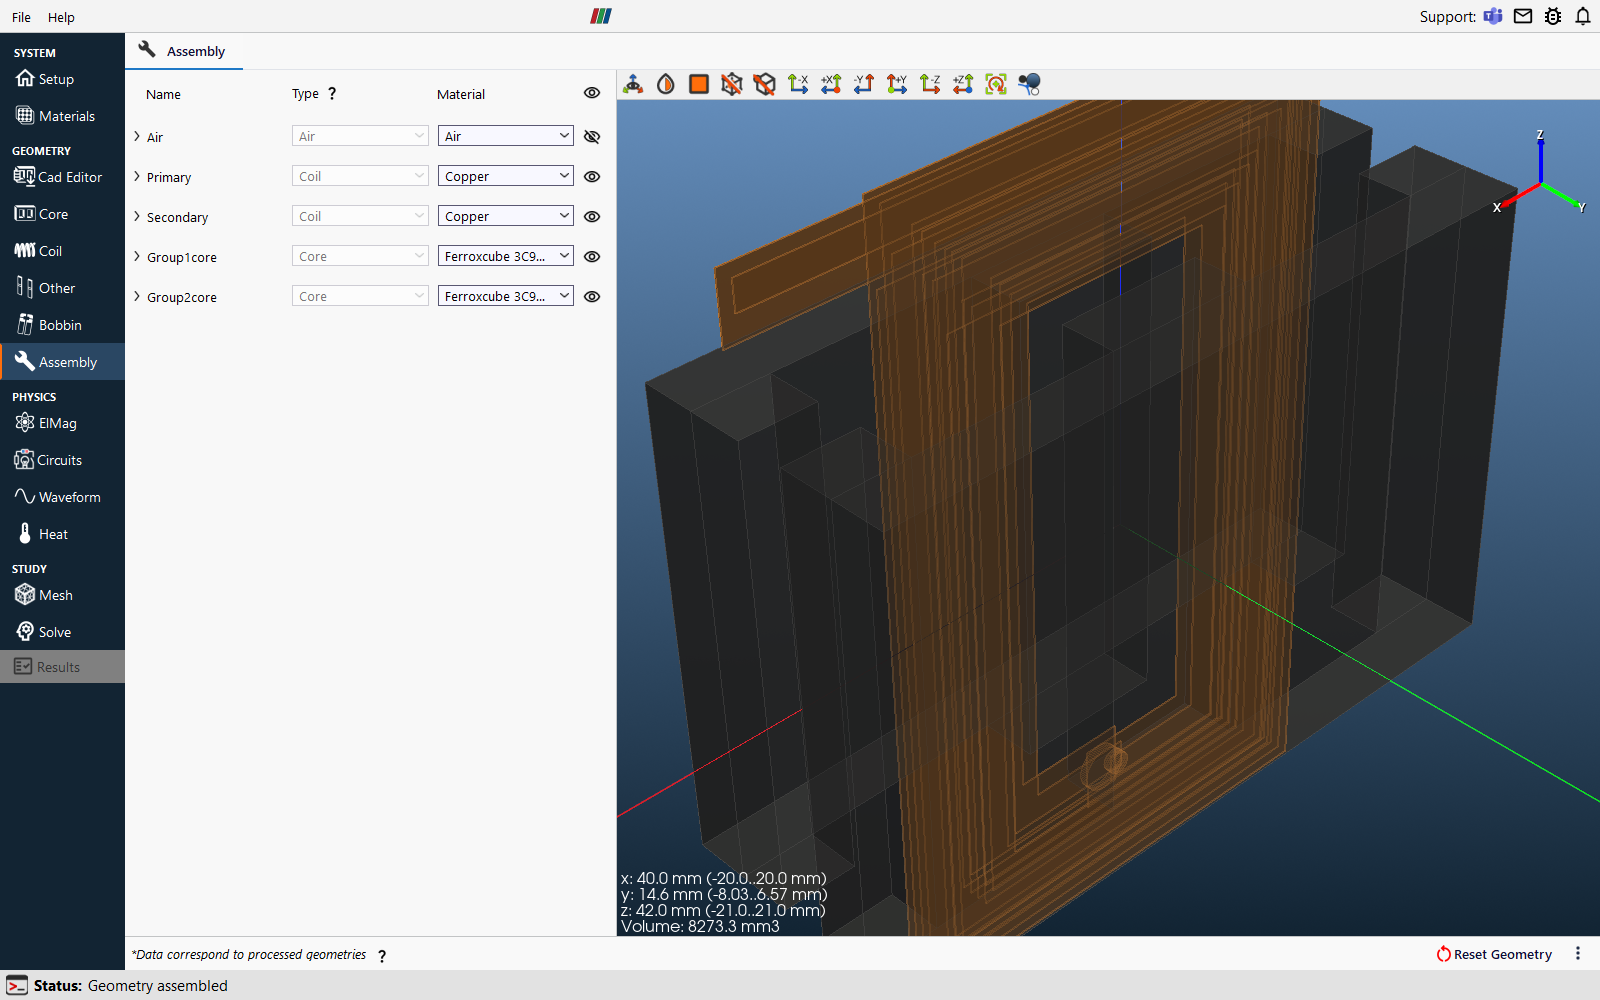Click the bug report icon

click(x=1553, y=16)
